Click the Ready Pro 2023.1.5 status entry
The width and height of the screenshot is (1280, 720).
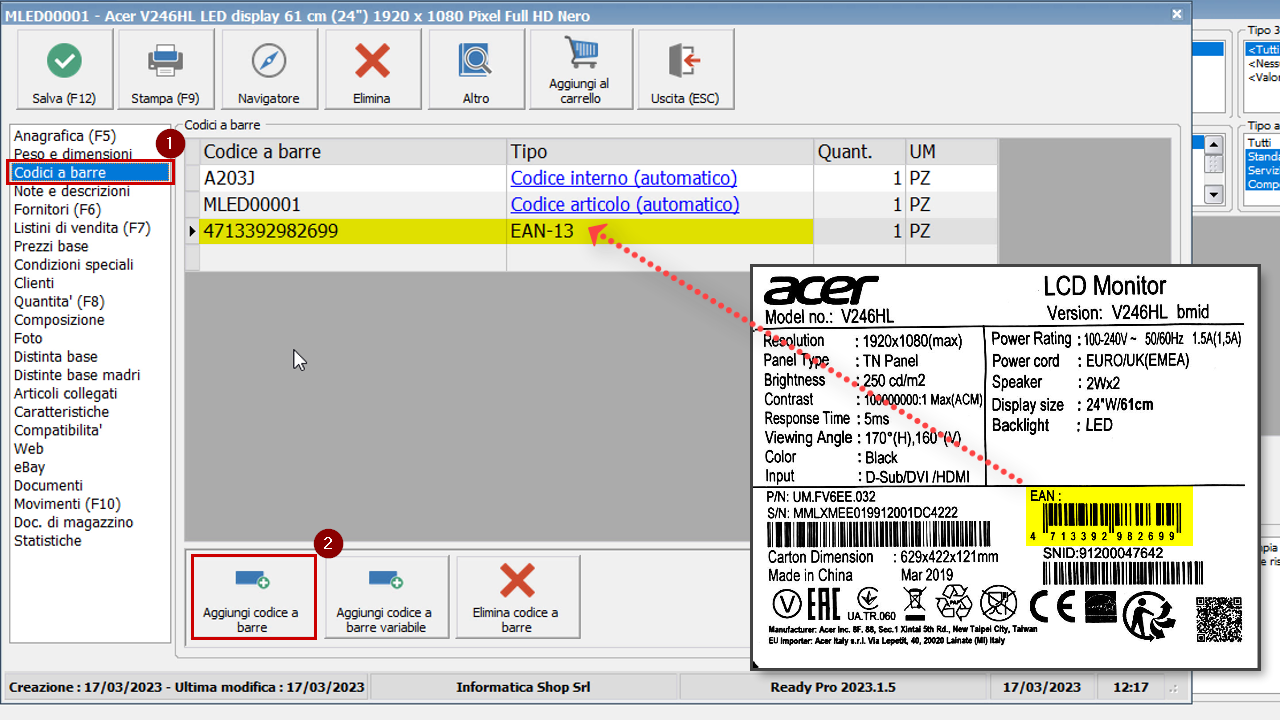point(833,687)
